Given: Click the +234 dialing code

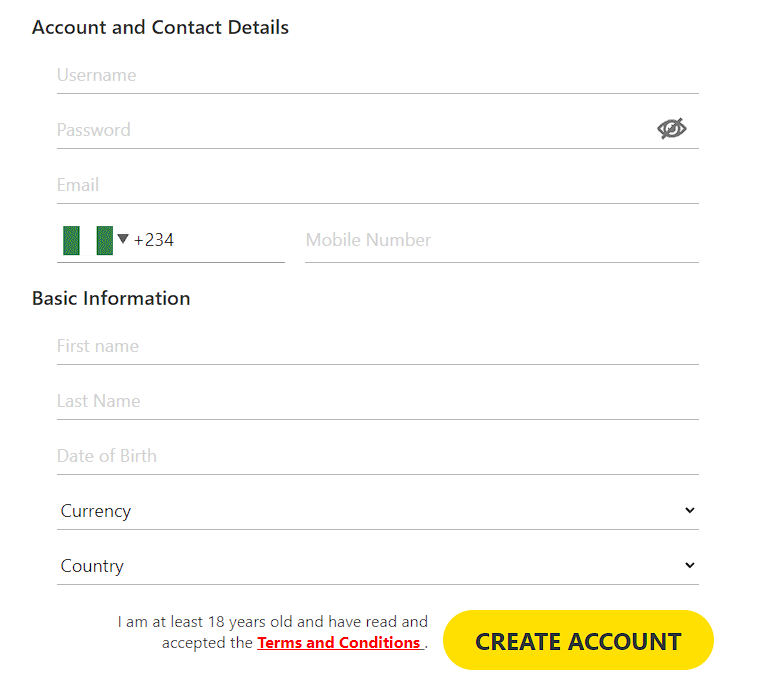Looking at the screenshot, I should click(x=154, y=240).
